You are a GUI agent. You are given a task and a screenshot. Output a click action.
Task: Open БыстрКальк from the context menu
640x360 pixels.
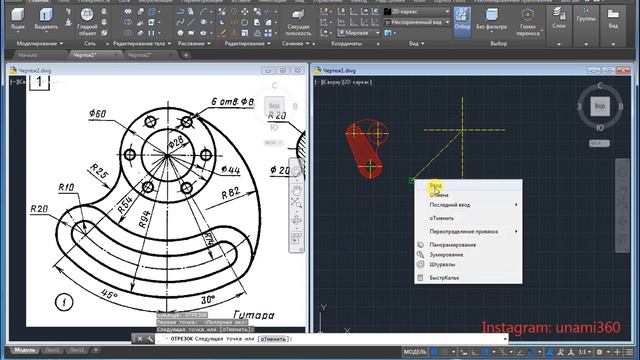pyautogui.click(x=468, y=278)
